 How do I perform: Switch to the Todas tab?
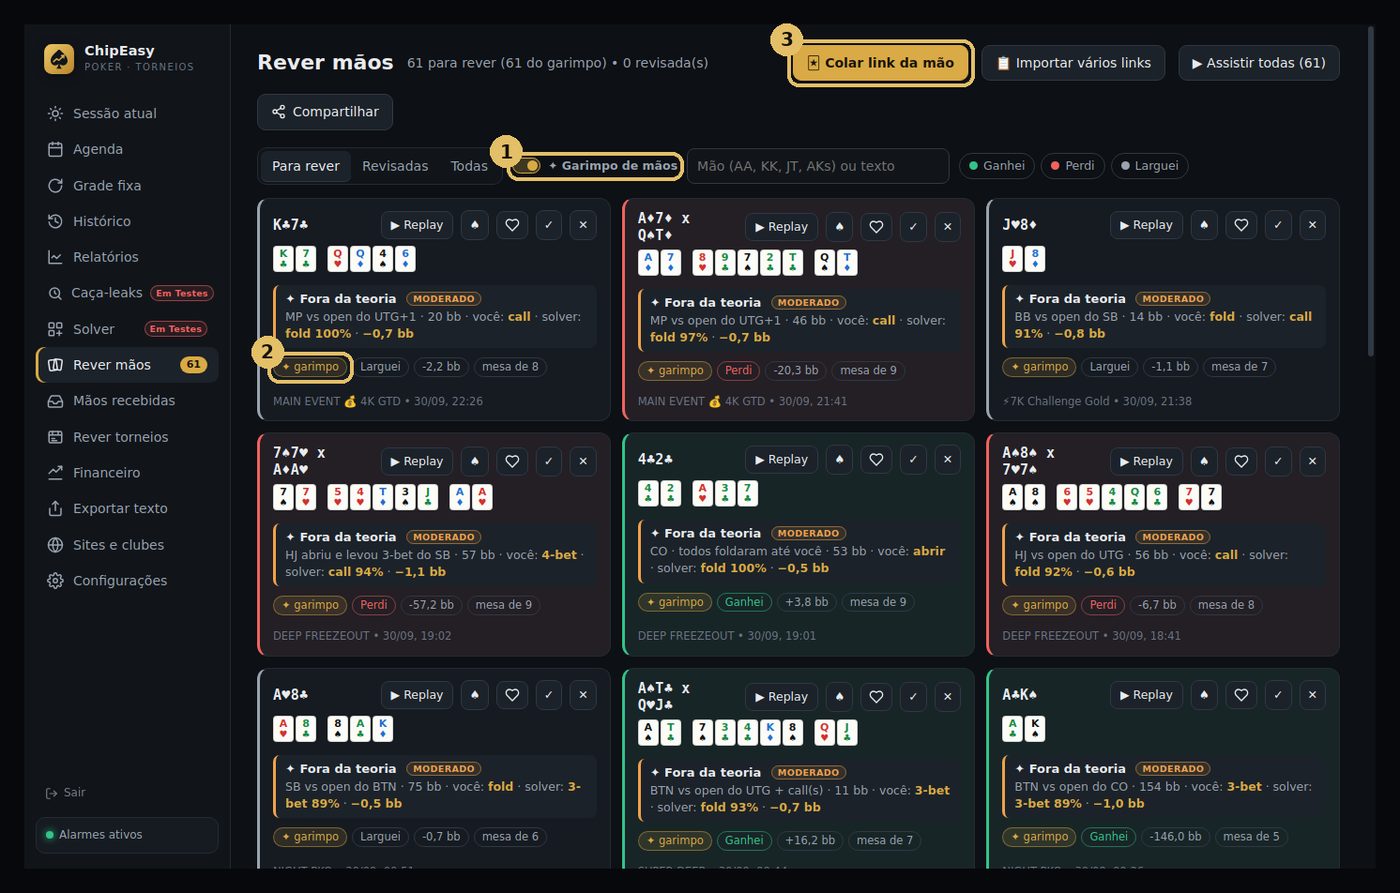[x=469, y=166]
